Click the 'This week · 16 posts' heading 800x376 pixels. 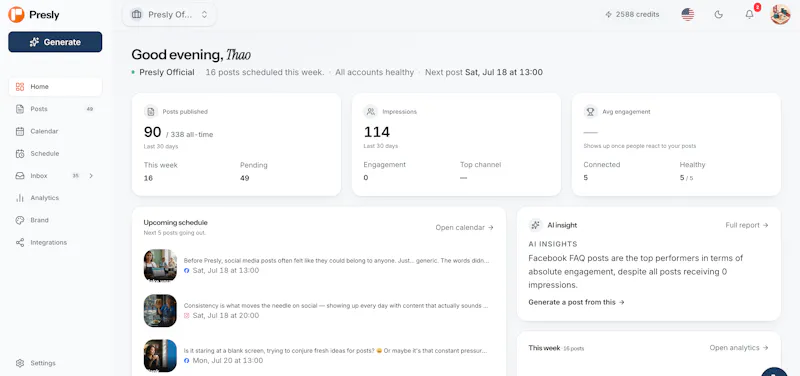pos(556,348)
